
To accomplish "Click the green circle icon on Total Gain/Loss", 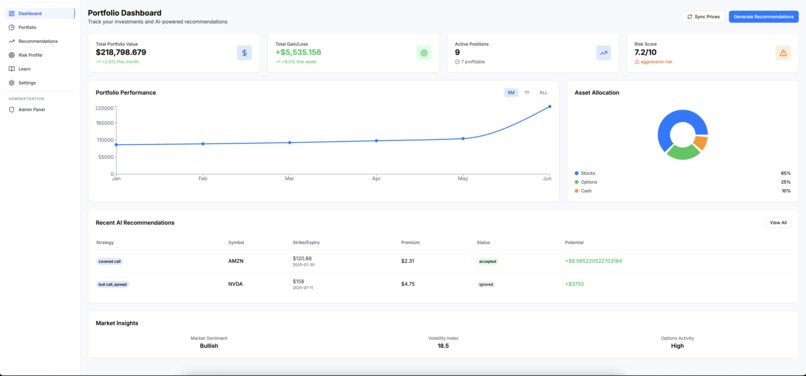I will [424, 53].
